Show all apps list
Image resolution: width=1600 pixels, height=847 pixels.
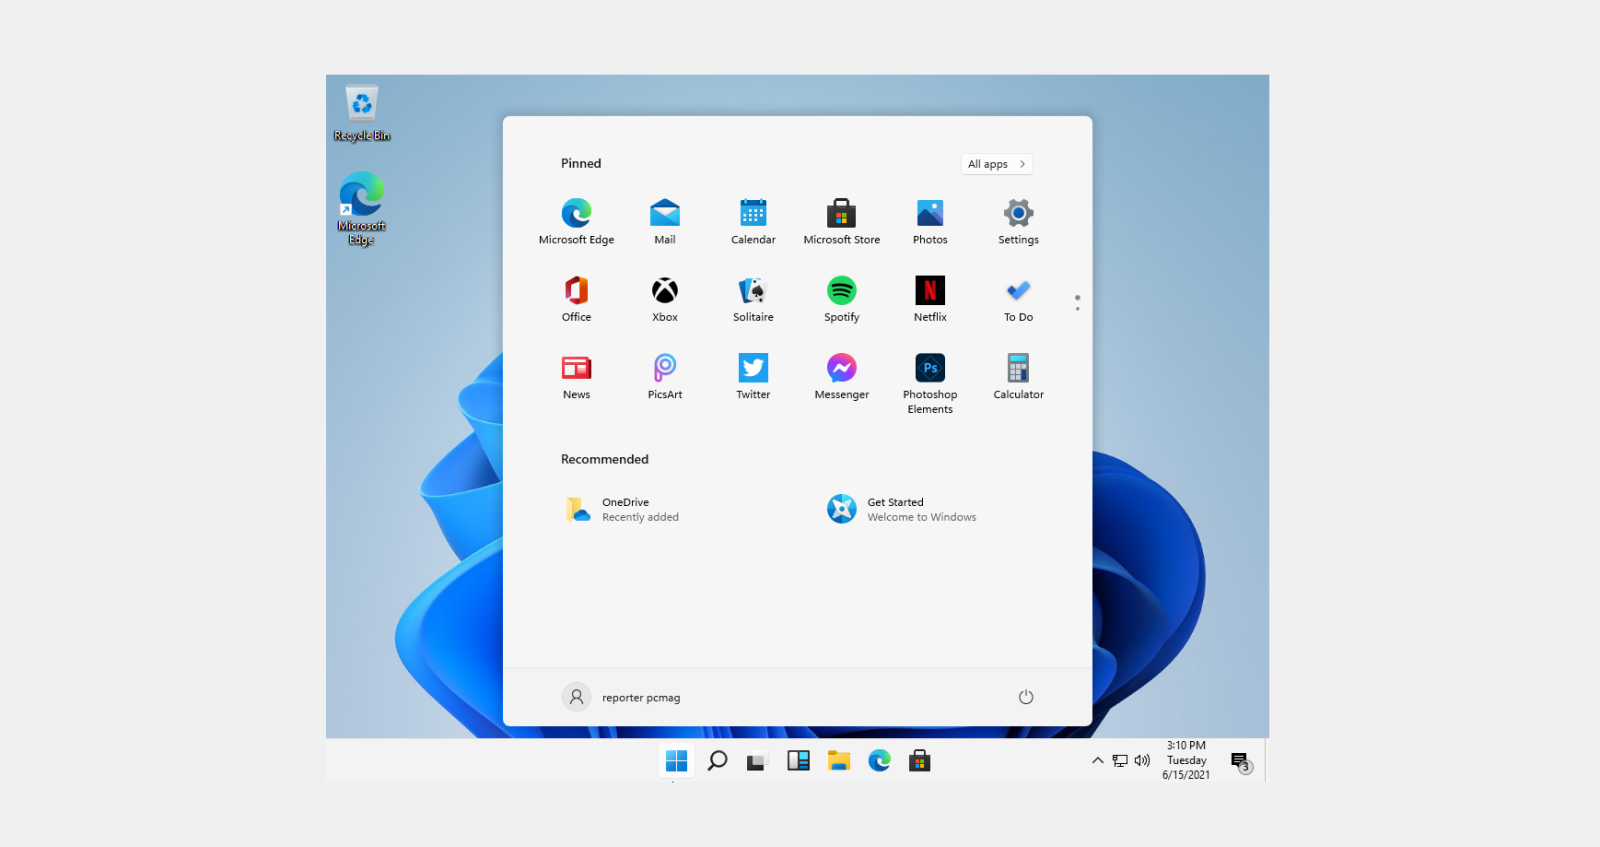(x=997, y=164)
